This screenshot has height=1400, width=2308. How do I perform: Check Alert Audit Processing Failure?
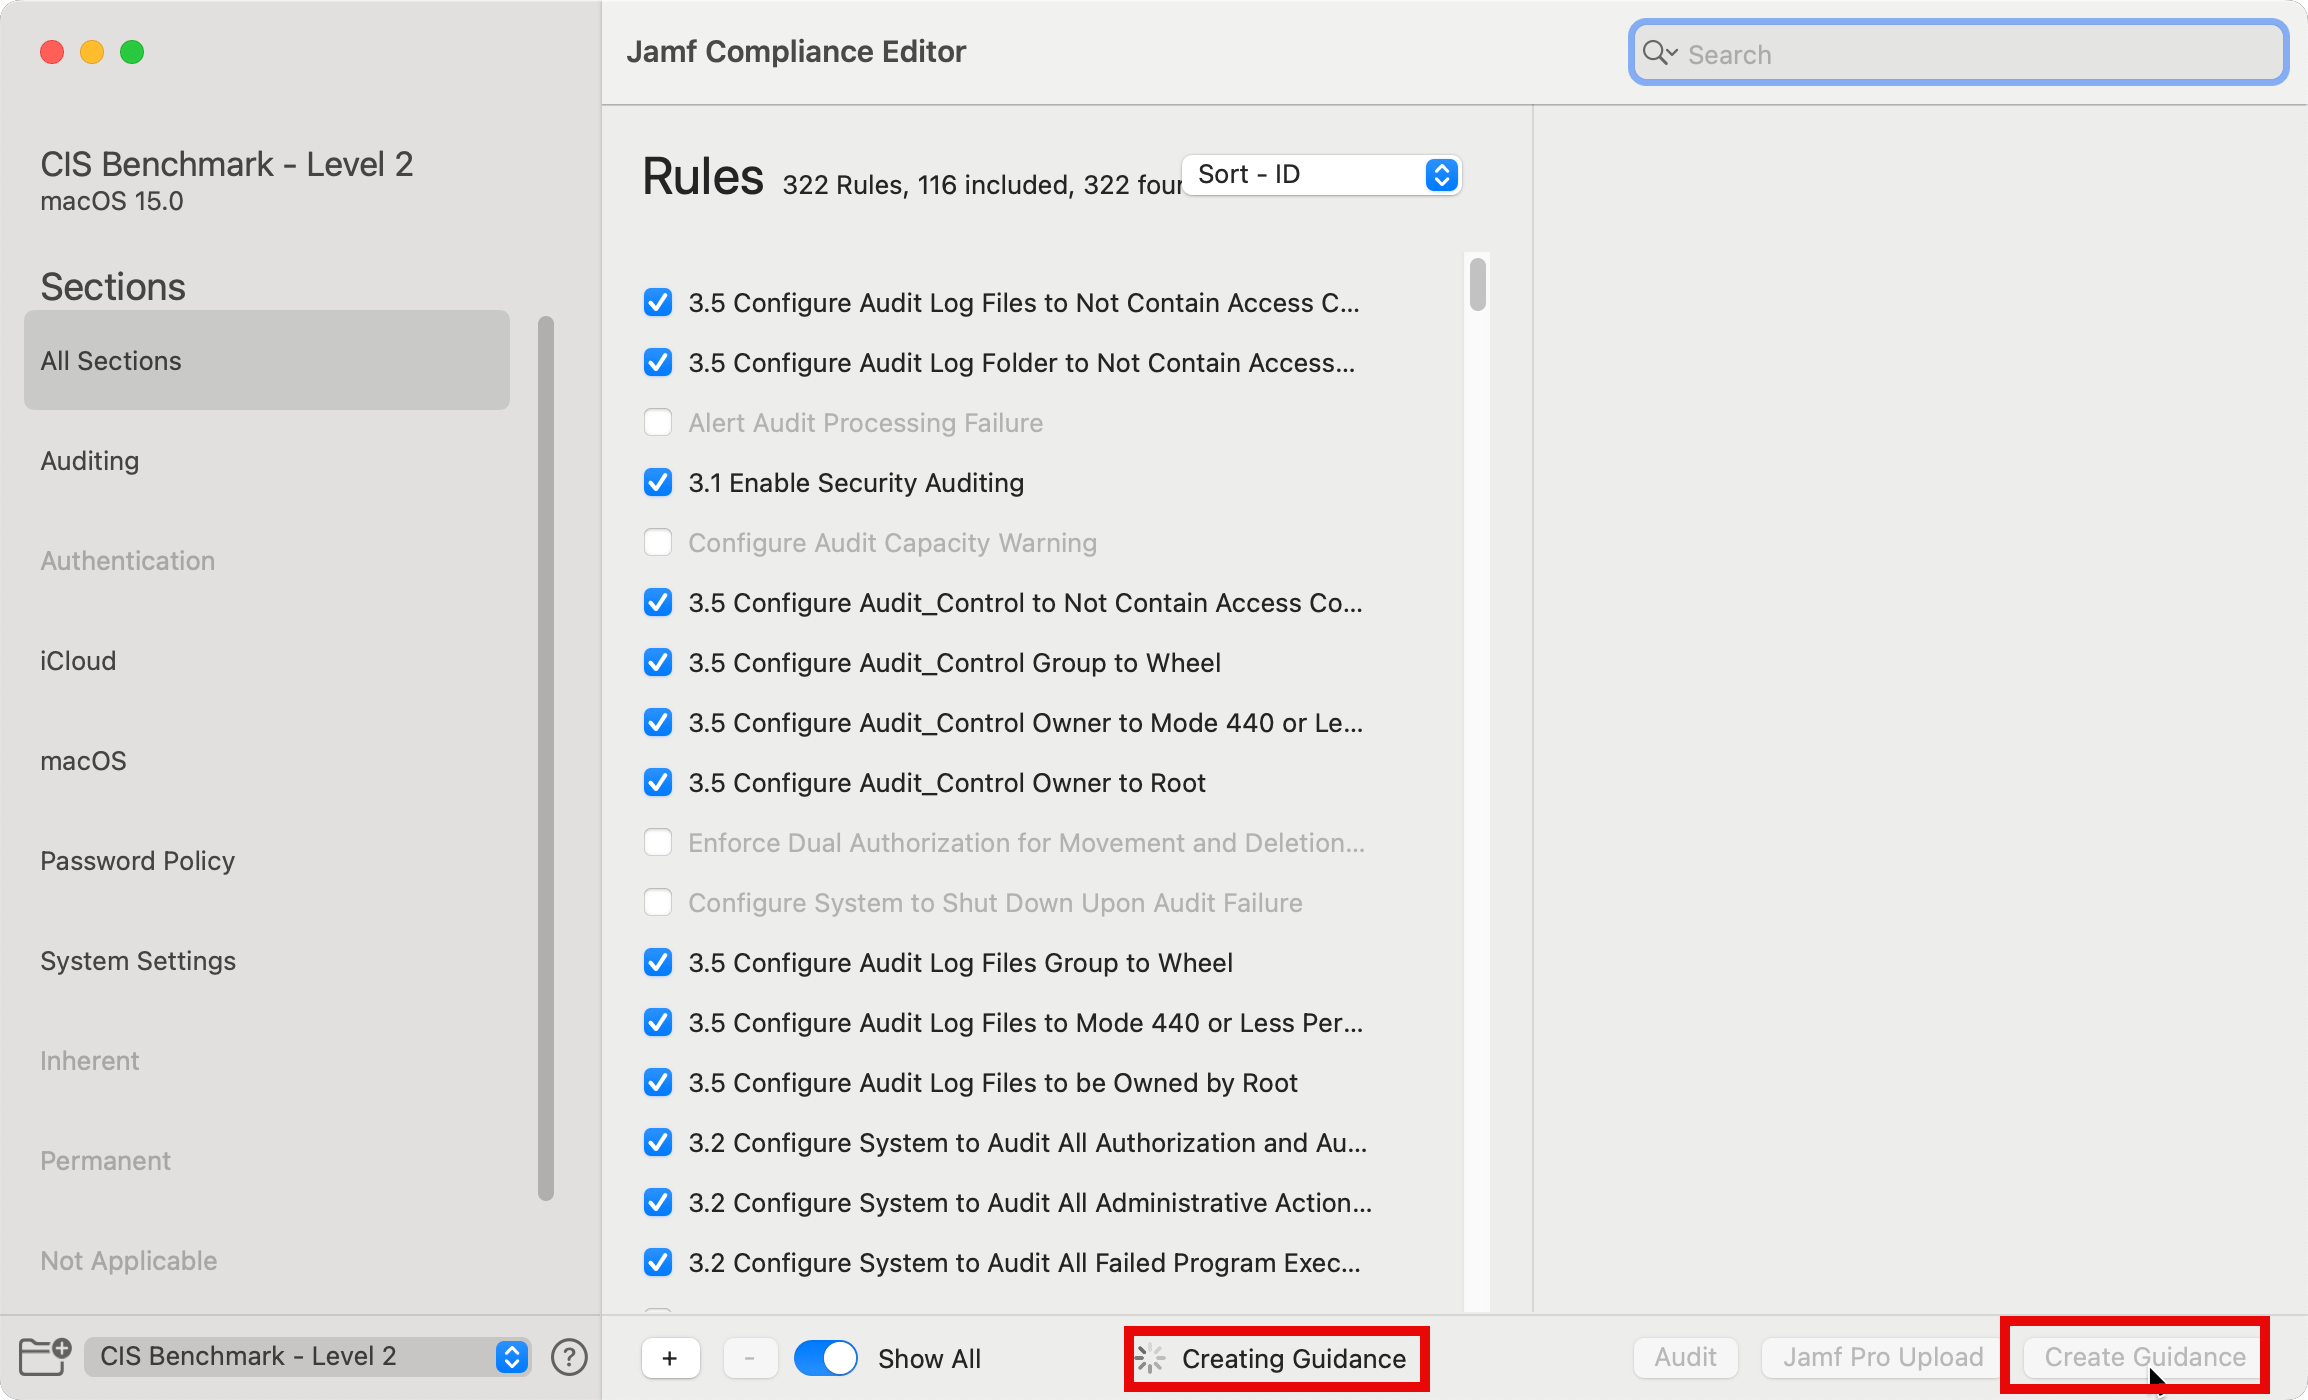[657, 422]
